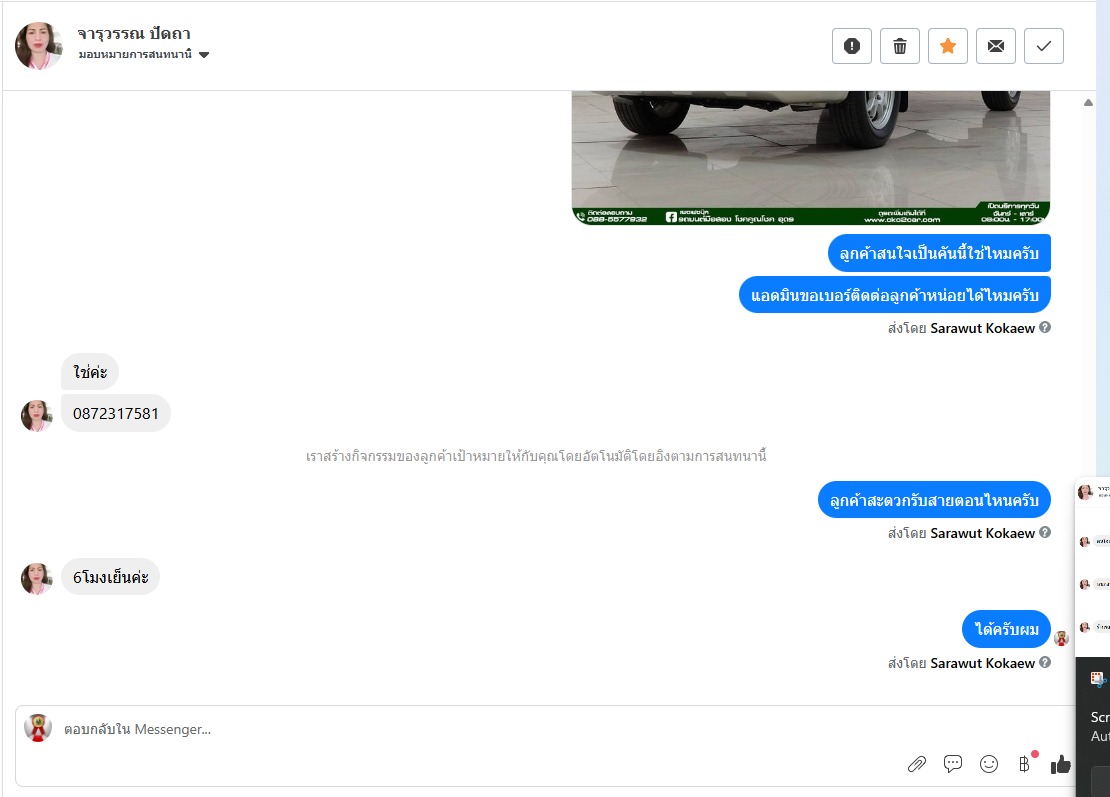Open saved replies speech bubble icon

click(953, 764)
